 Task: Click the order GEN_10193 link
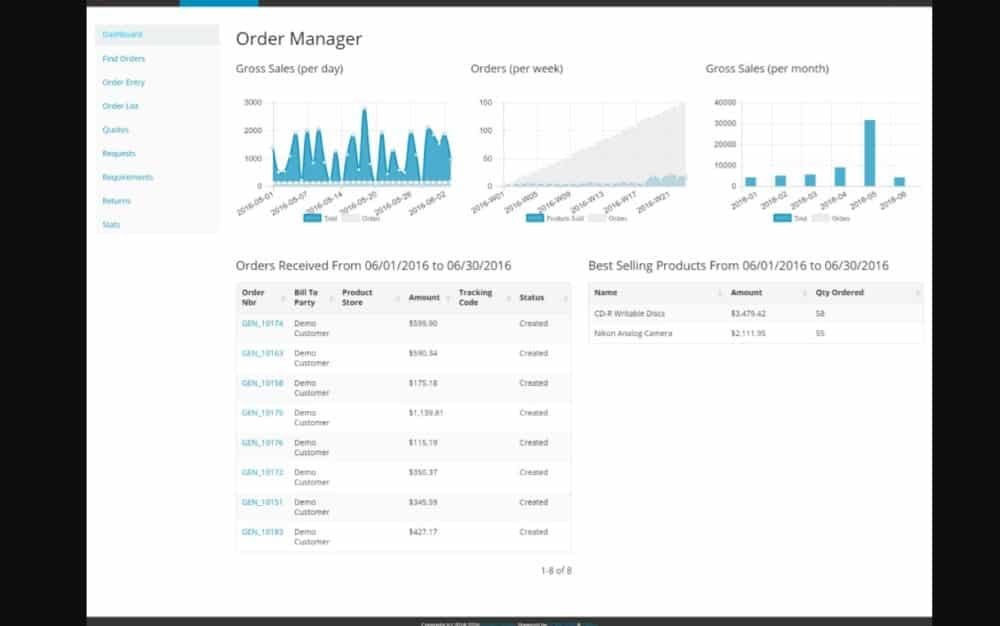pos(262,532)
